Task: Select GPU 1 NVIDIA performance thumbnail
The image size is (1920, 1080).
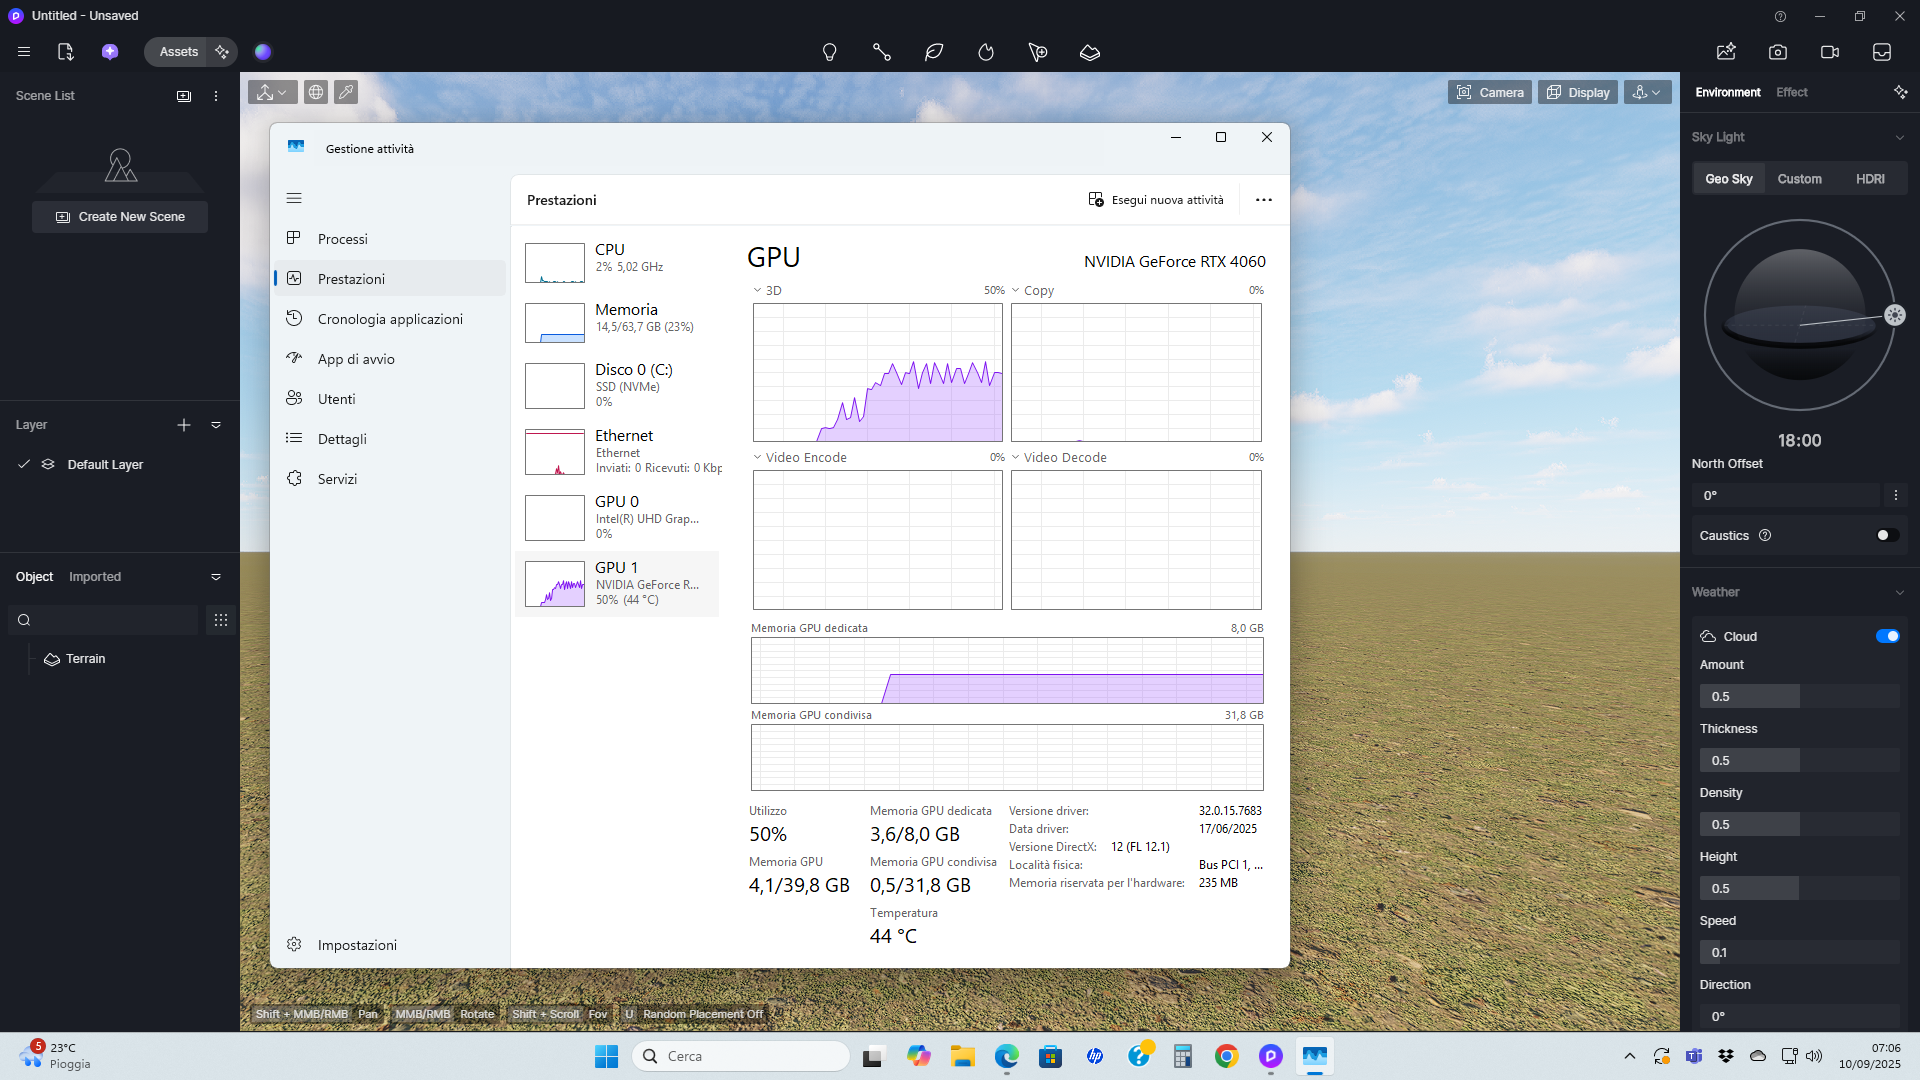Action: pos(617,584)
